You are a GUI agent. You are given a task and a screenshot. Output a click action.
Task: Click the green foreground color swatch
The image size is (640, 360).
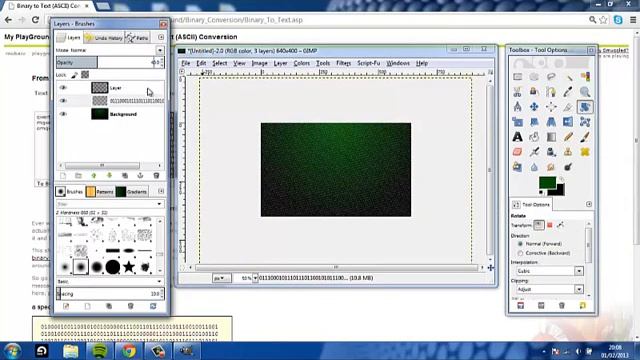point(547,182)
